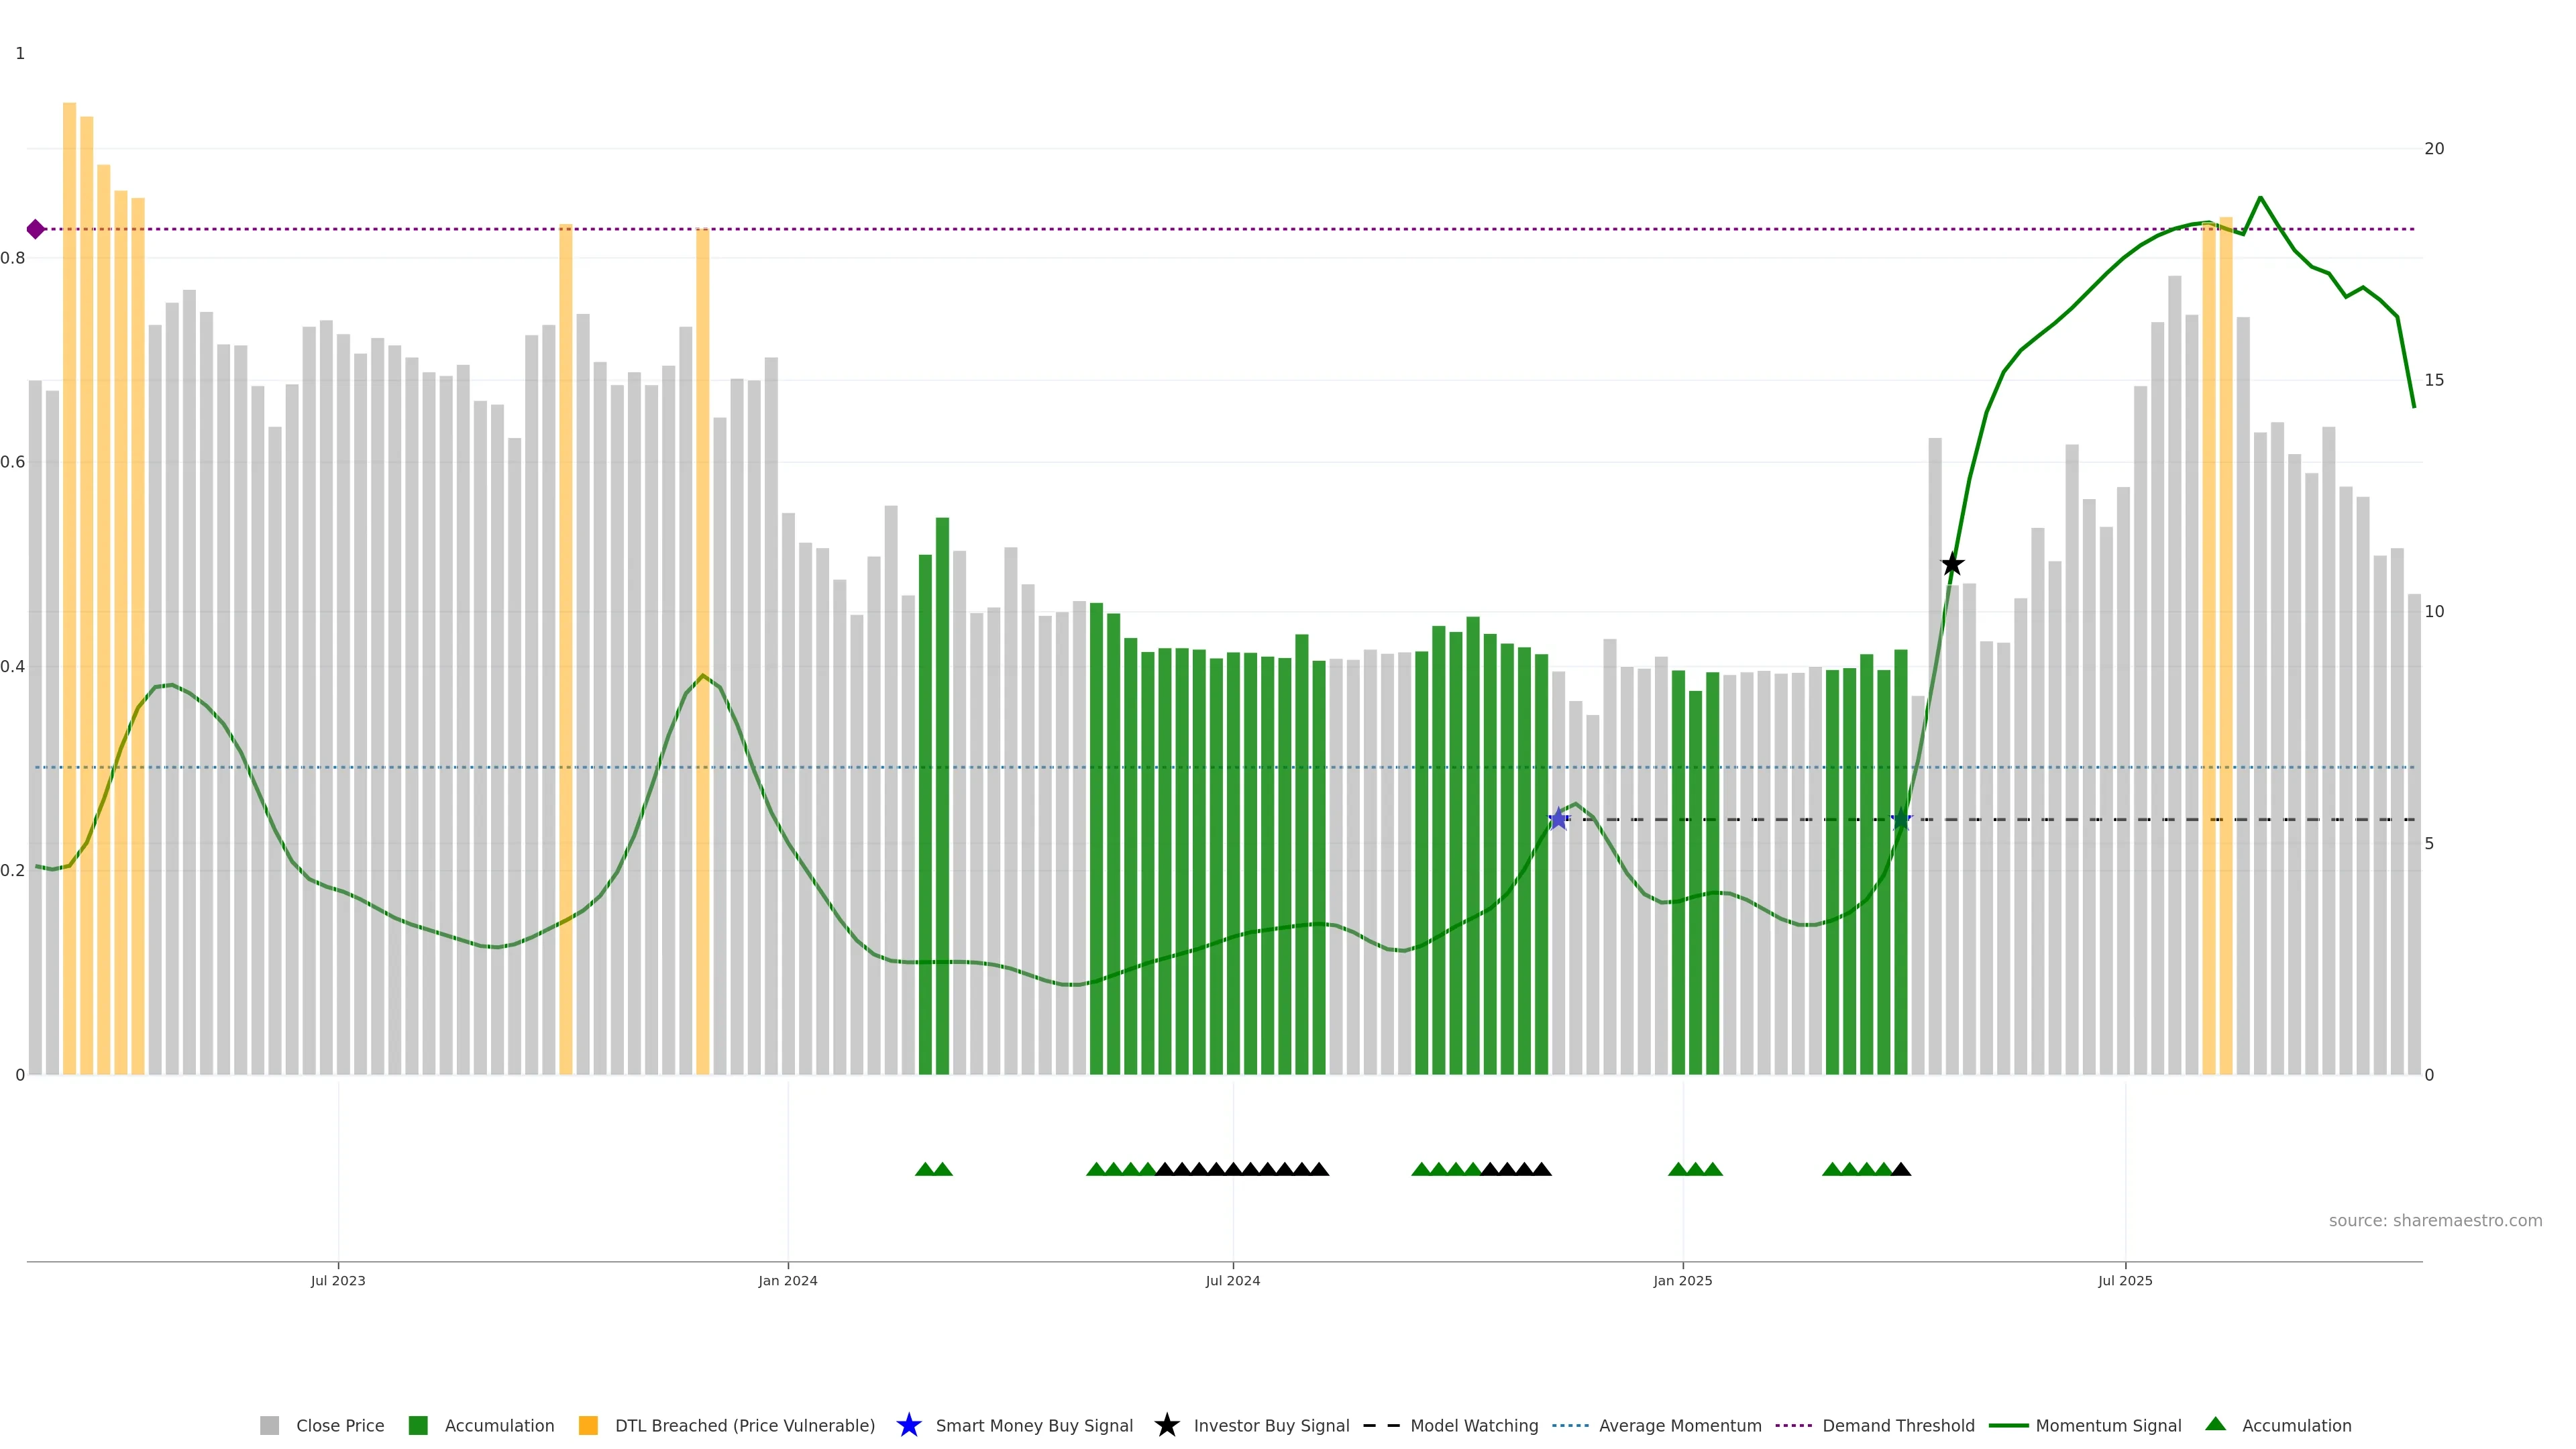2576x1449 pixels.
Task: Click the purple Demand Threshold diamond marker
Action: (36, 229)
